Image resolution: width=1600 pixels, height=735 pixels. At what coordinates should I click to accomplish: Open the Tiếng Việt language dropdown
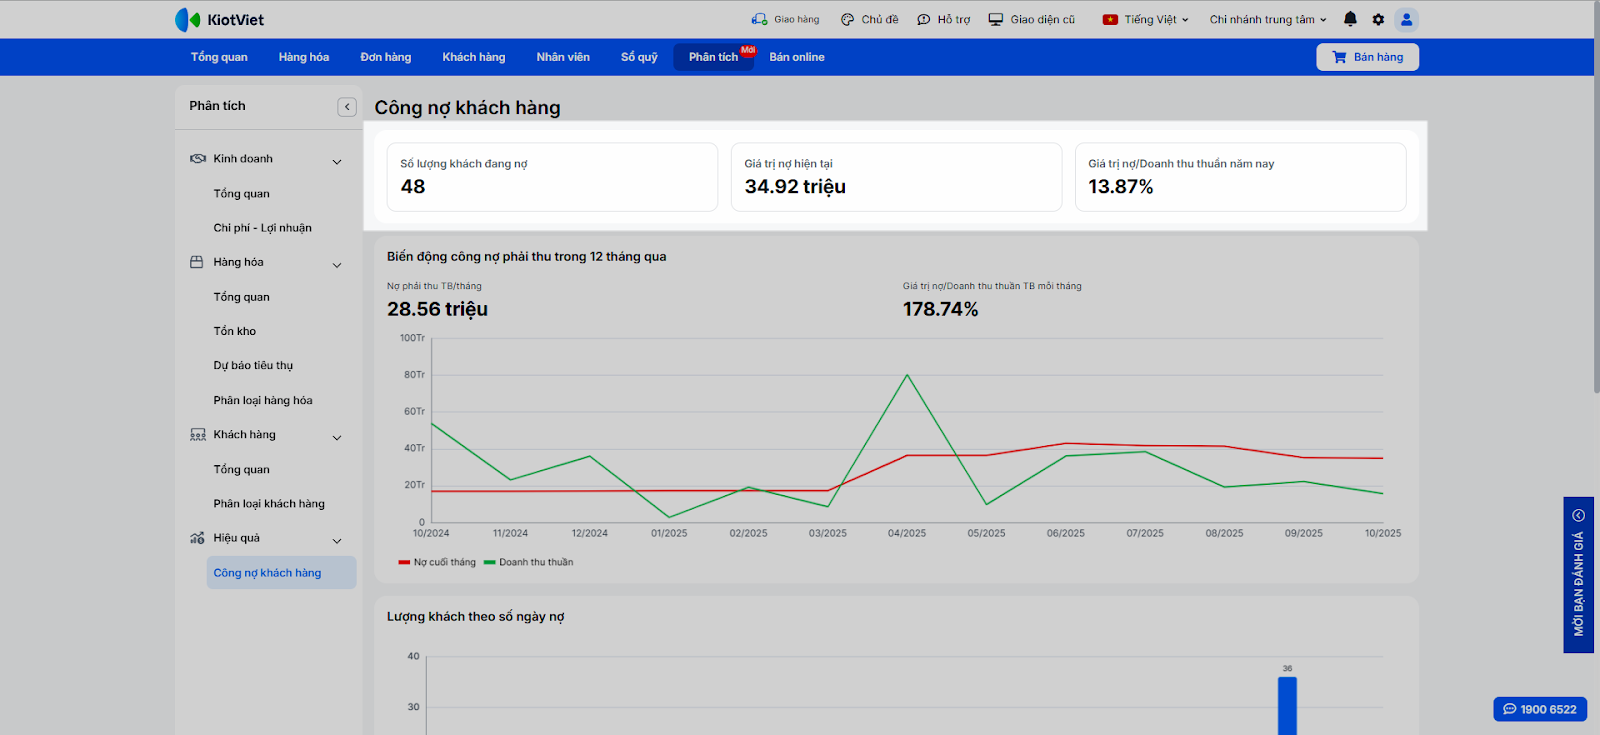pyautogui.click(x=1145, y=19)
